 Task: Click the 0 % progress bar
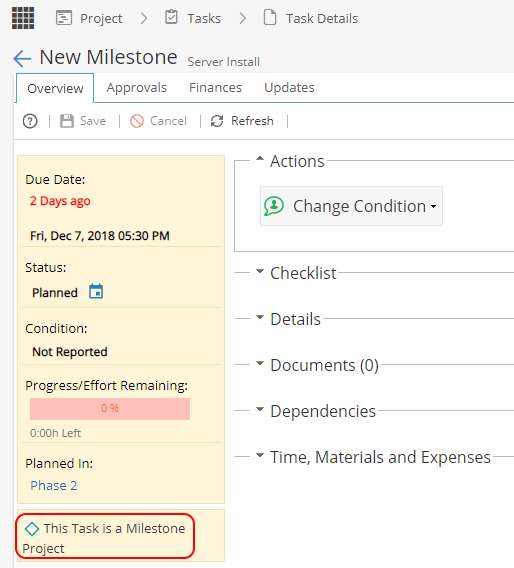(110, 409)
